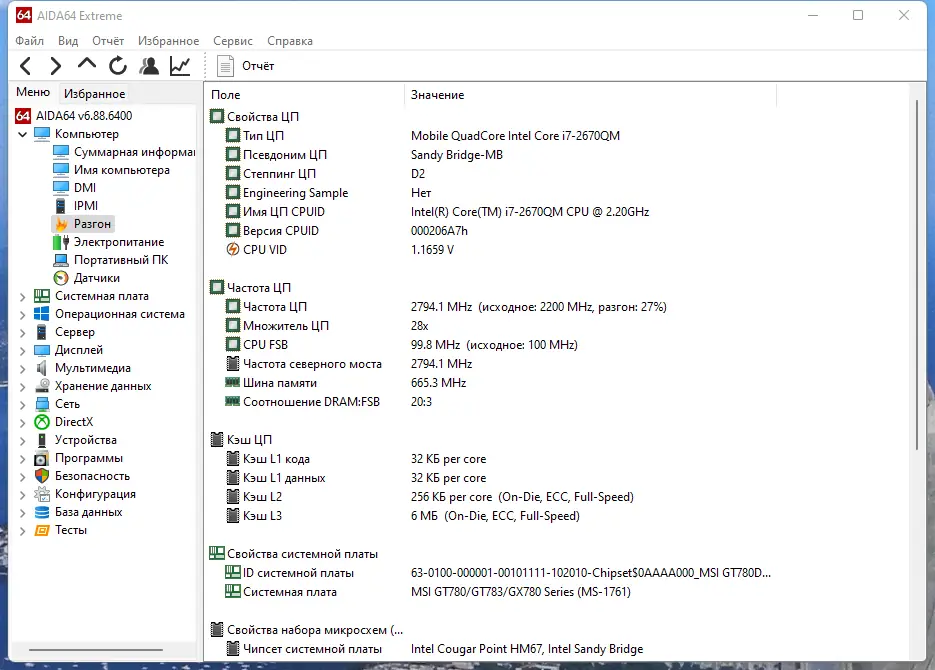Expand the Тесты tree node
Image resolution: width=935 pixels, height=670 pixels.
23,531
